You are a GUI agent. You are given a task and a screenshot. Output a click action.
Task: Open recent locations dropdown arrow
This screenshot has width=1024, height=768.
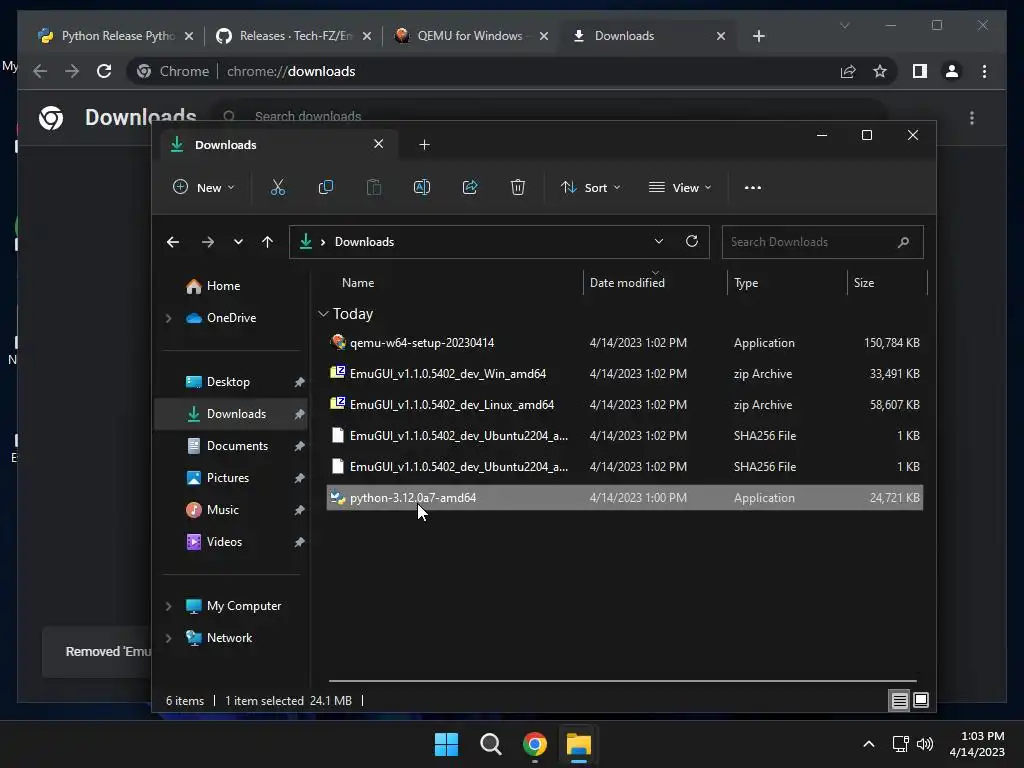click(x=238, y=242)
